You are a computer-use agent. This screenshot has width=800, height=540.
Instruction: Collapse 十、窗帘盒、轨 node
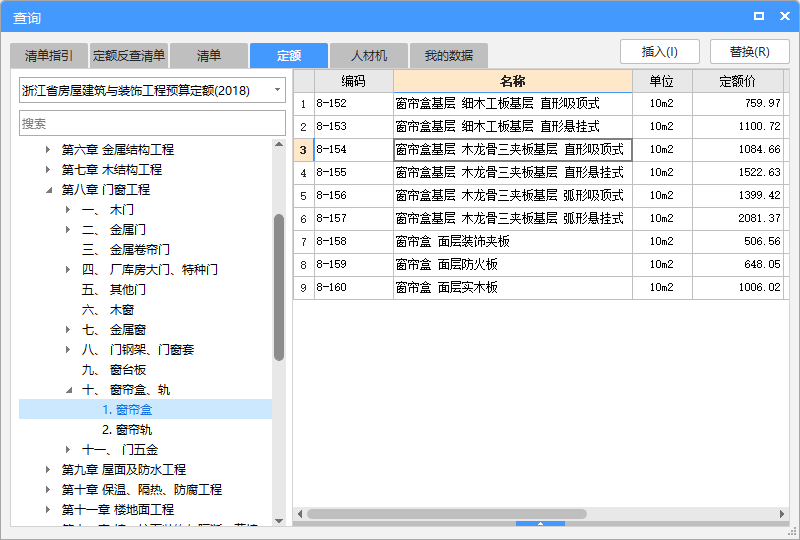tap(69, 390)
